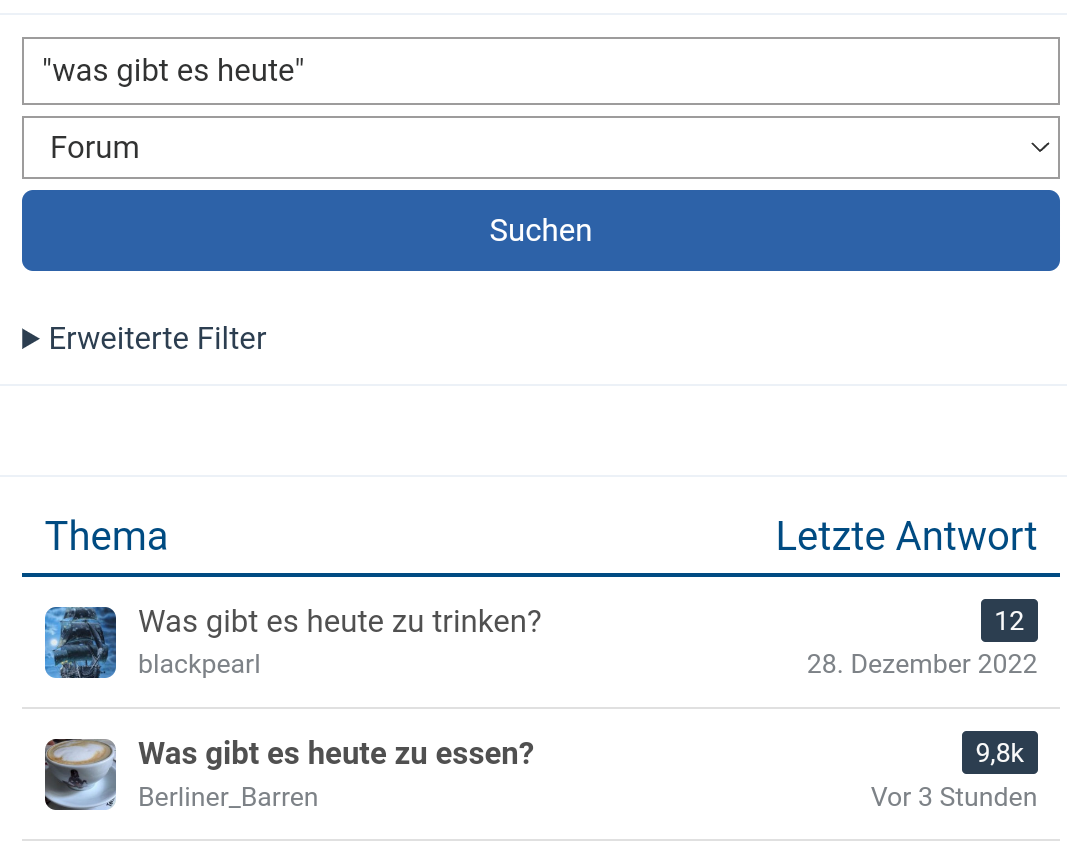
Task: Jump to the last reply from 28. Dezember 2022
Action: tap(921, 664)
